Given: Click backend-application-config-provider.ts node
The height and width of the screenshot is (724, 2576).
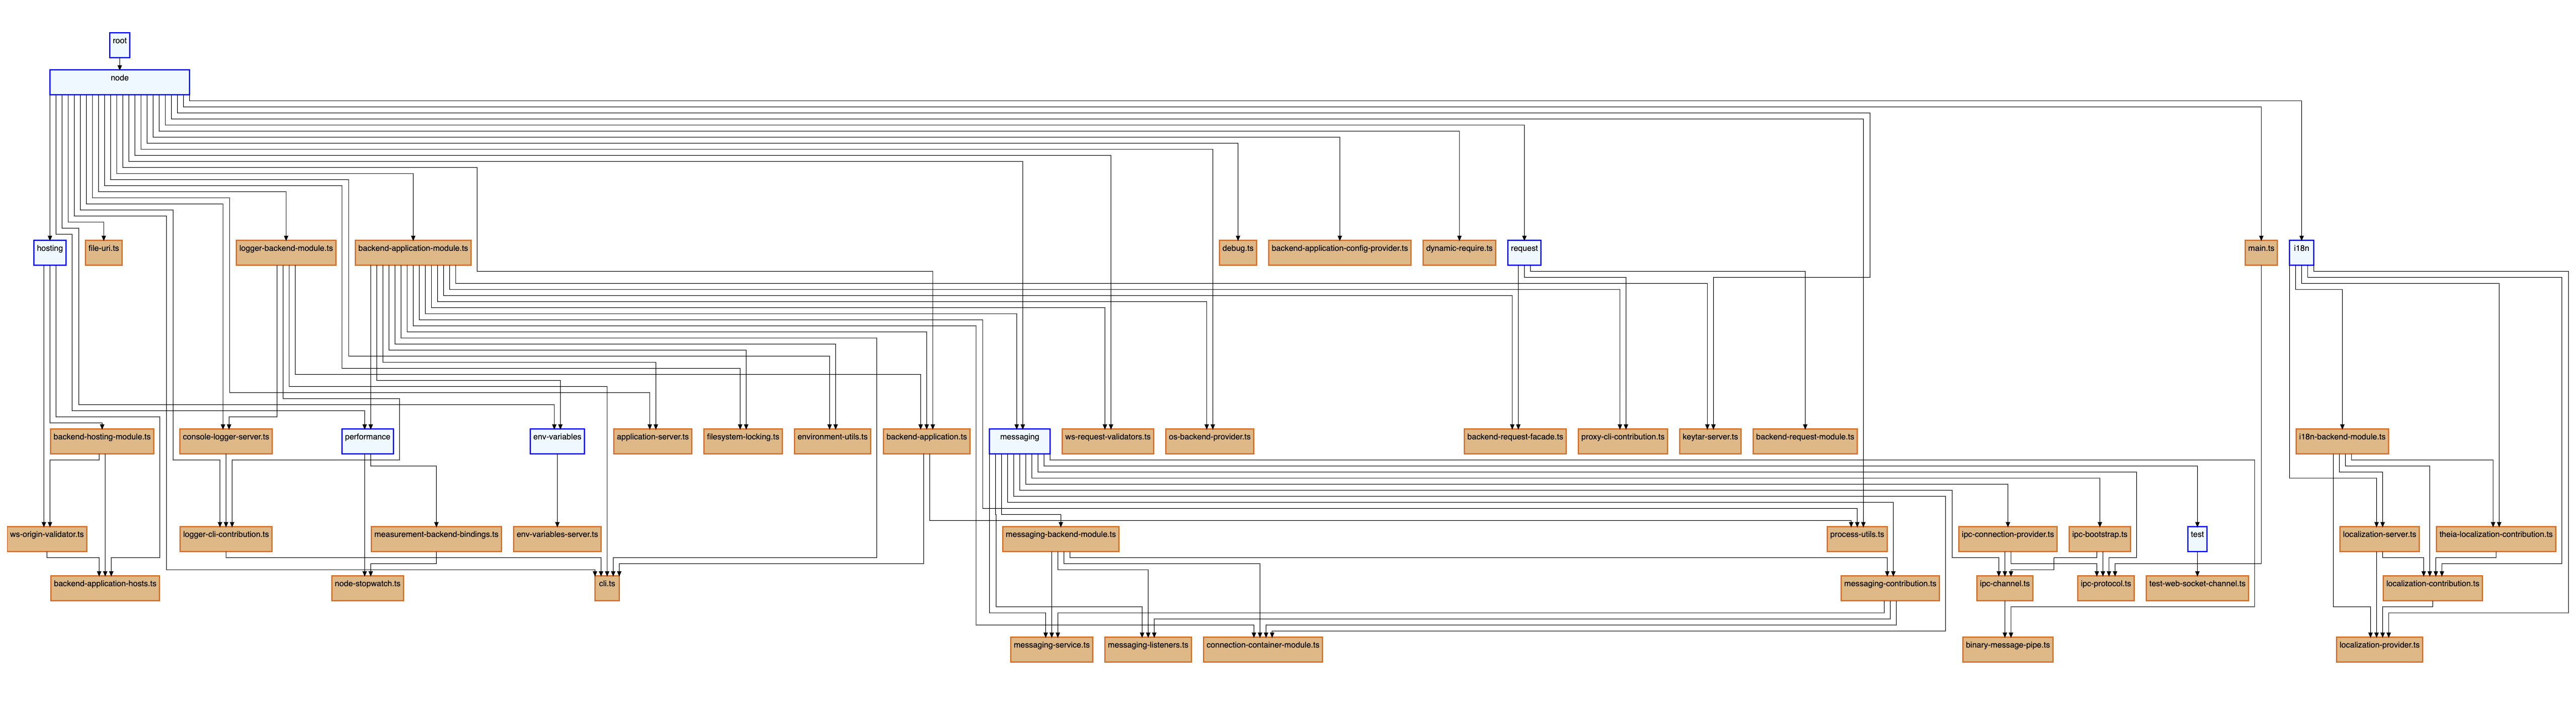Looking at the screenshot, I should [1339, 253].
